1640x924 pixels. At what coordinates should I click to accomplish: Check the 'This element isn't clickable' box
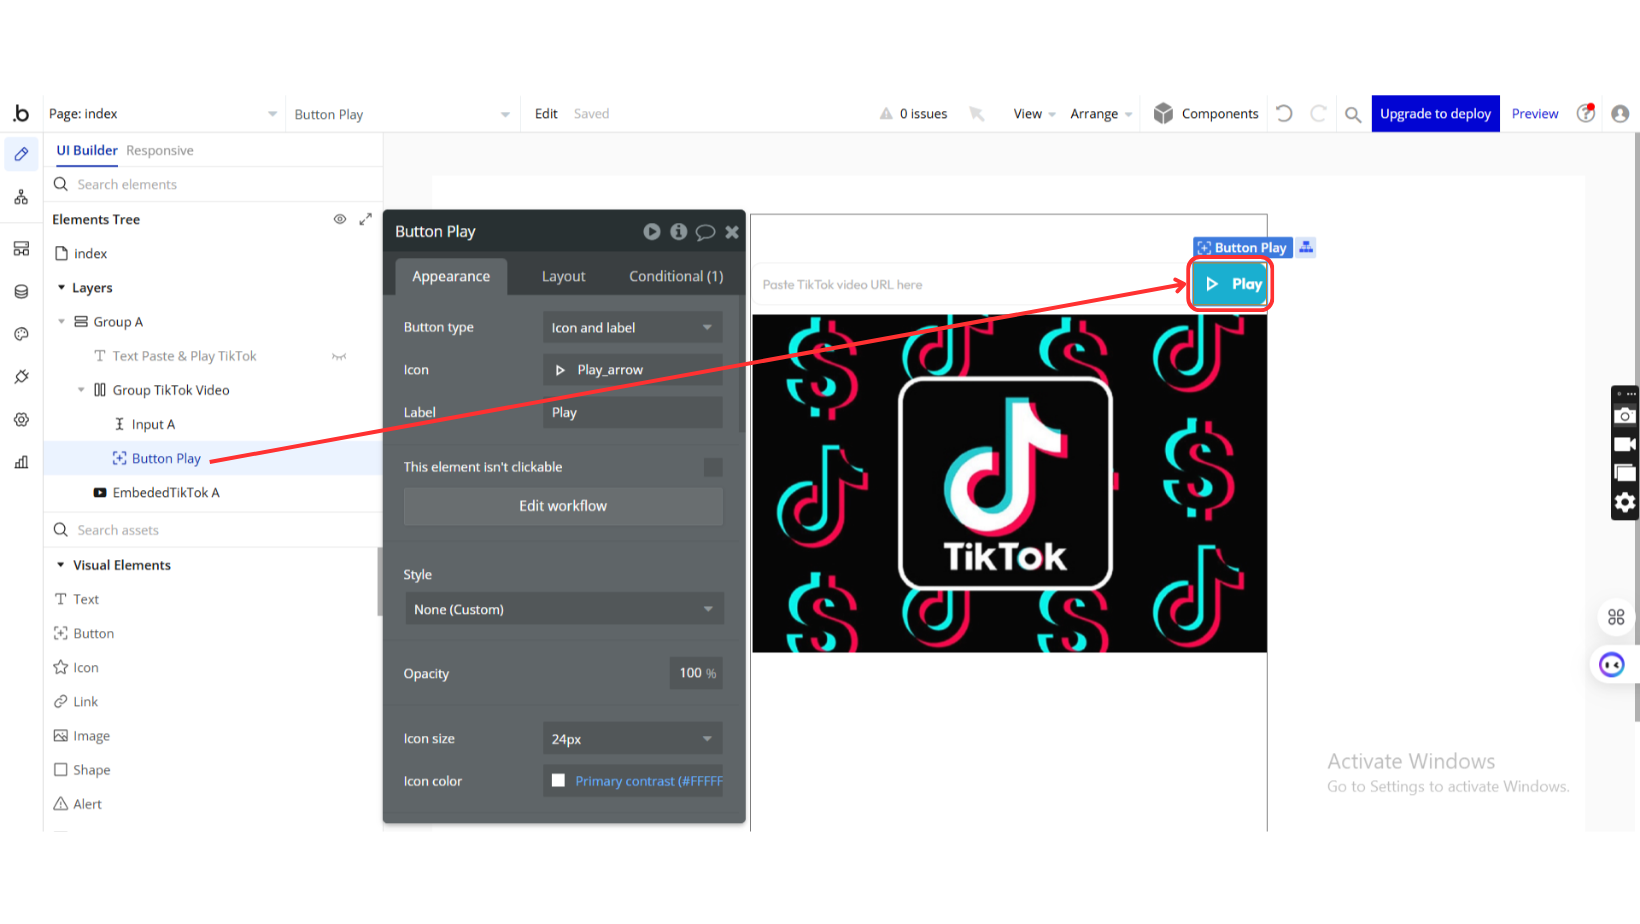point(713,467)
